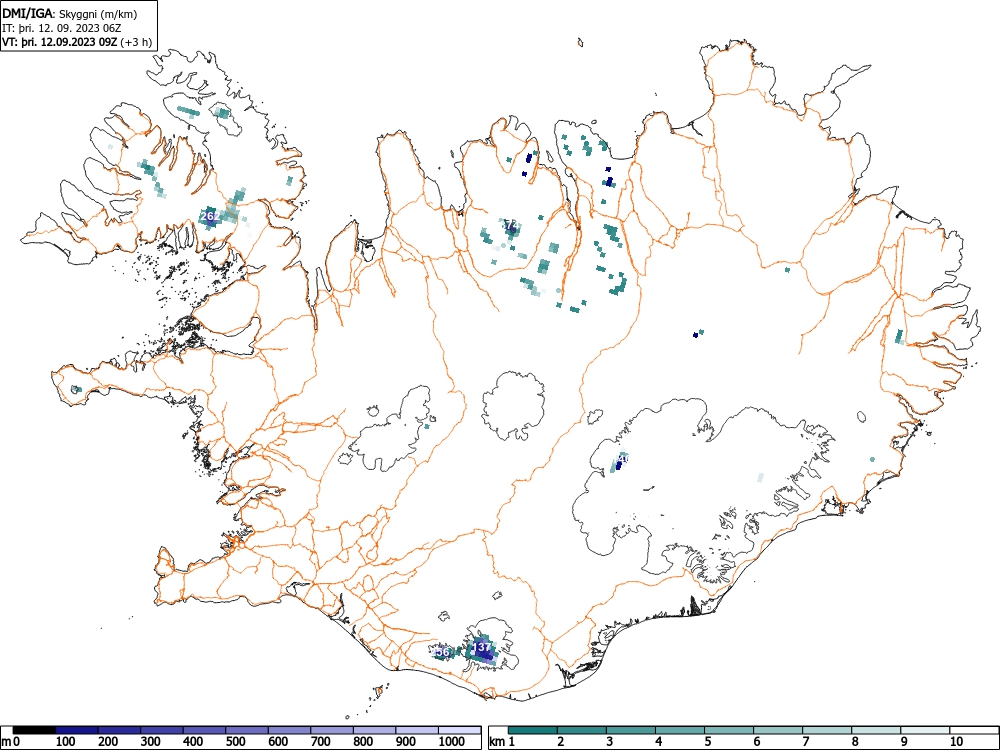
Task: Click the "300" label on the metre legend
Action: tap(151, 742)
